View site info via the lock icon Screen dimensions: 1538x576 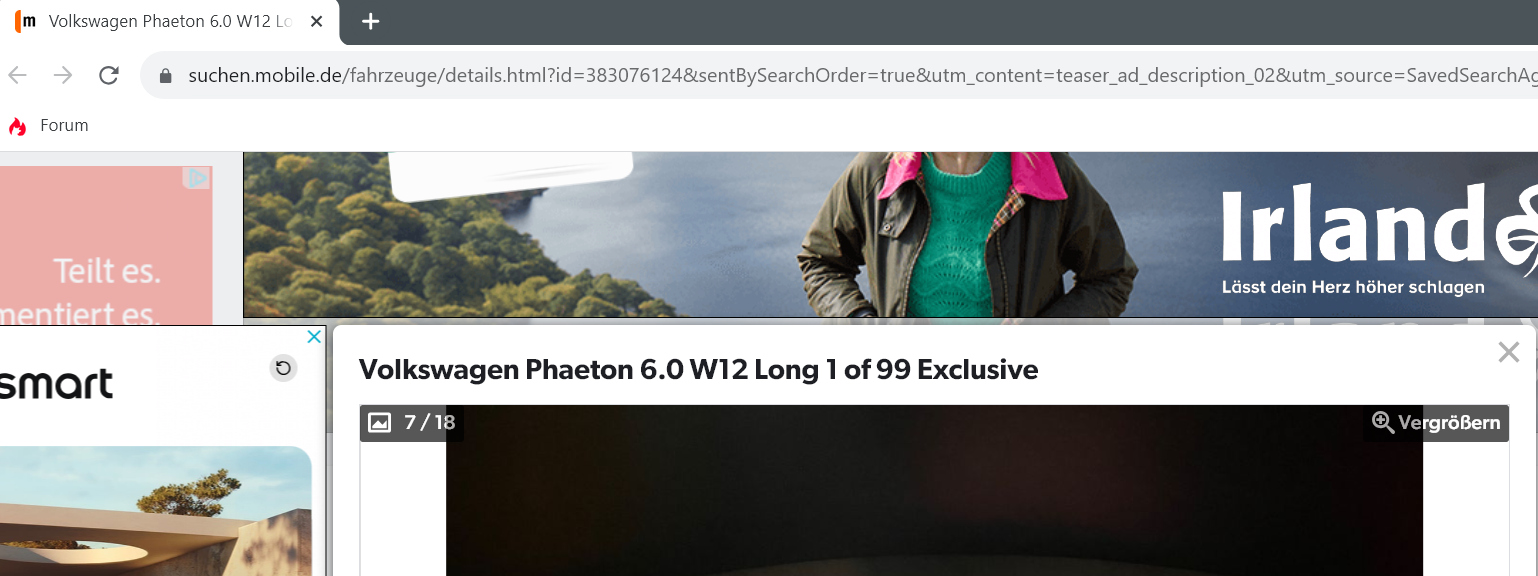pos(166,76)
